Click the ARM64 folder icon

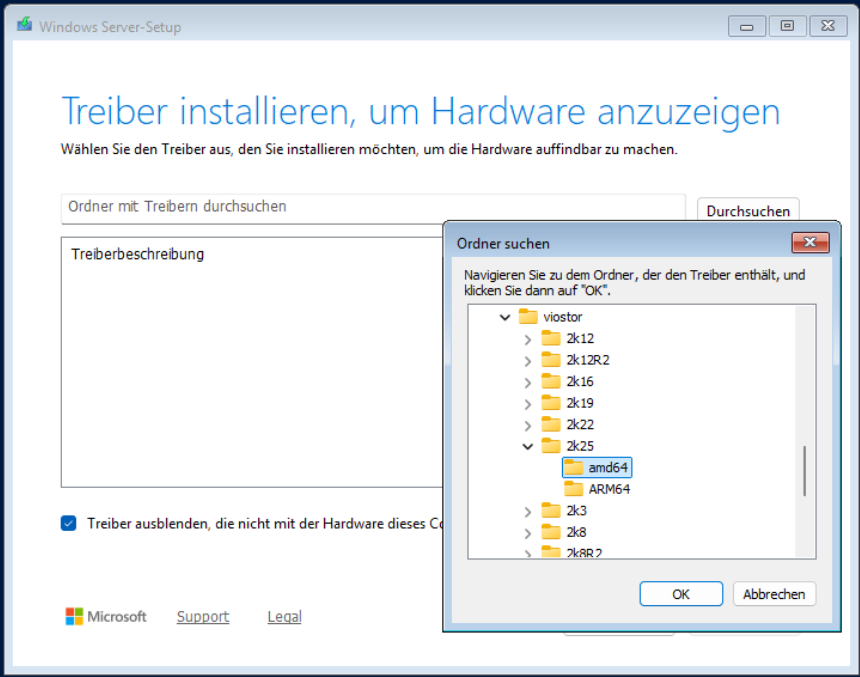573,489
